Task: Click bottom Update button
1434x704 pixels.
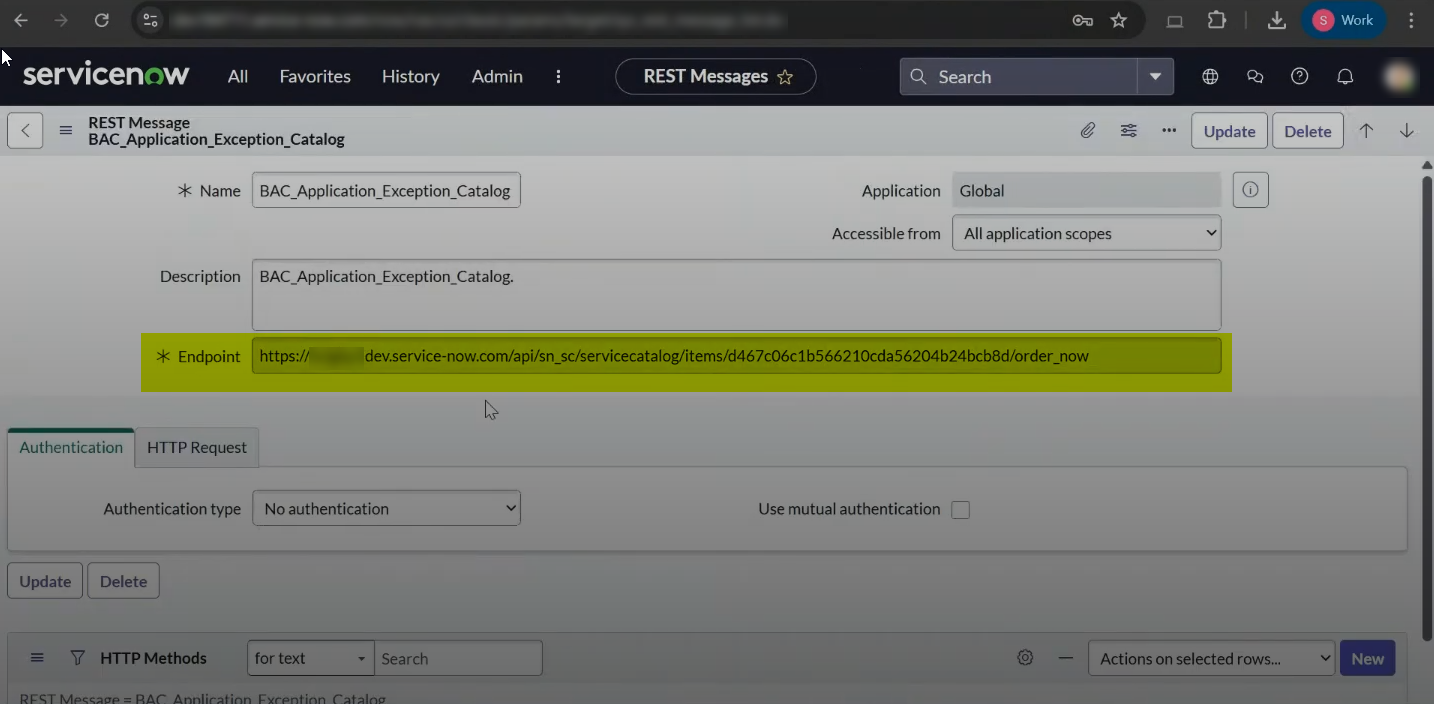Action: 45,581
